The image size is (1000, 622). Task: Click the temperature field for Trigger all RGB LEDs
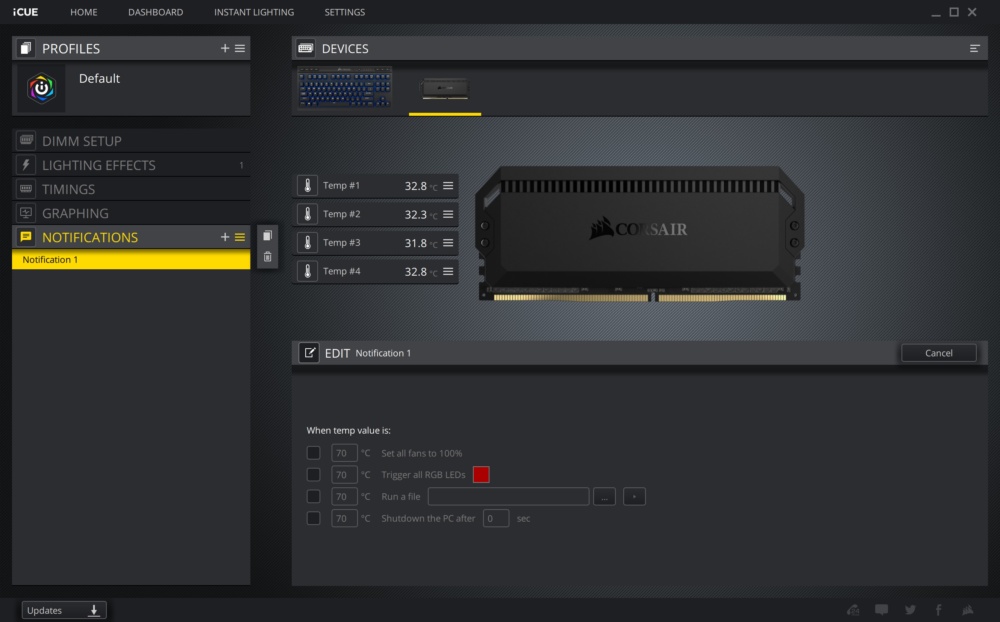(344, 475)
